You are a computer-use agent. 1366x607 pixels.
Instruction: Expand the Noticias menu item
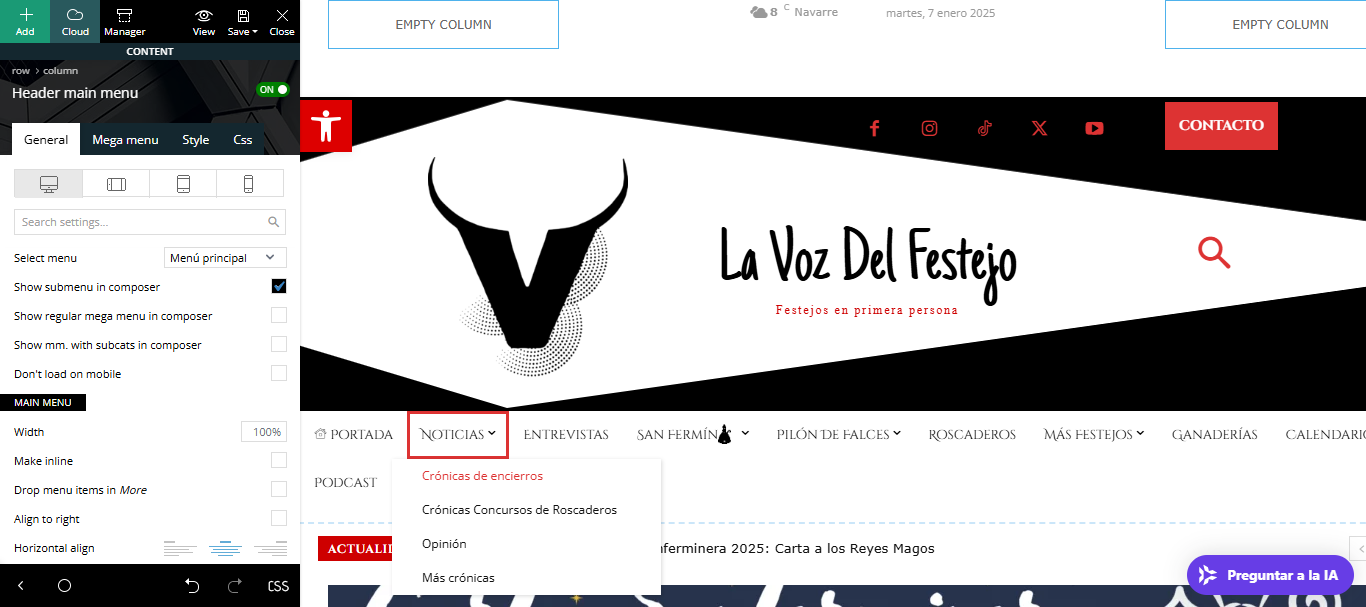pyautogui.click(x=458, y=435)
